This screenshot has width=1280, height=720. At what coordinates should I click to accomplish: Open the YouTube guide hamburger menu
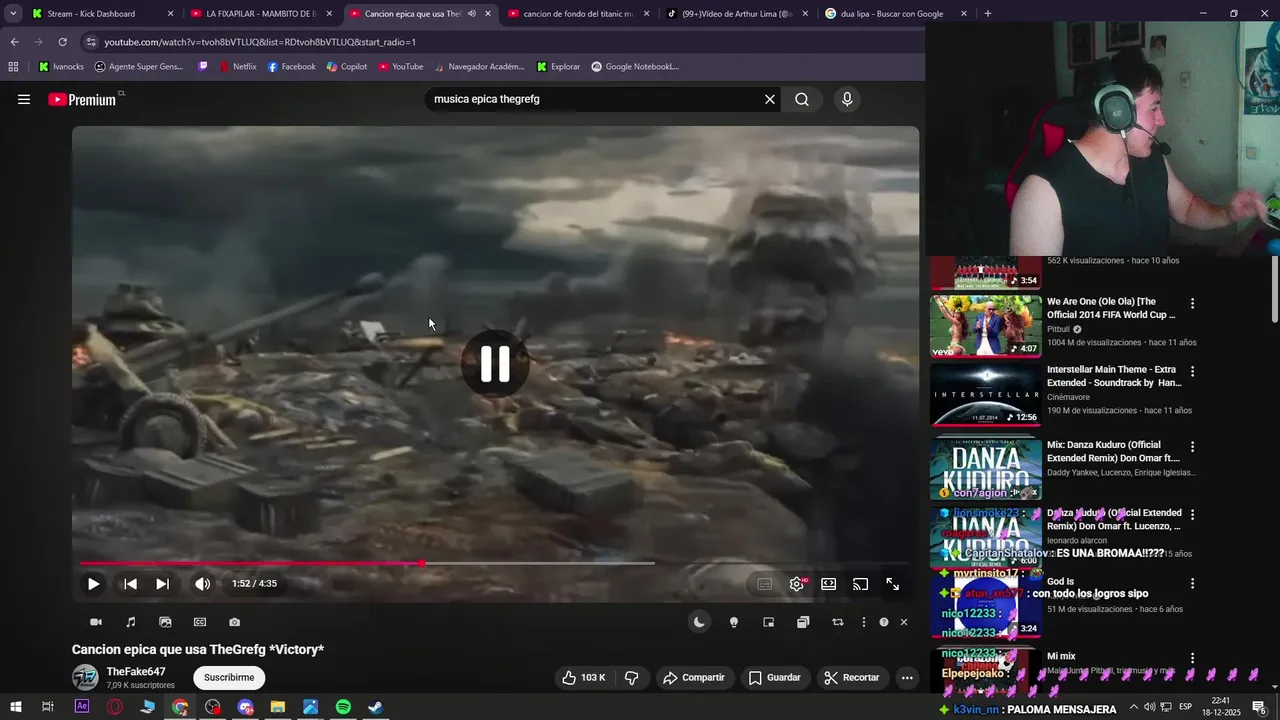pos(24,99)
